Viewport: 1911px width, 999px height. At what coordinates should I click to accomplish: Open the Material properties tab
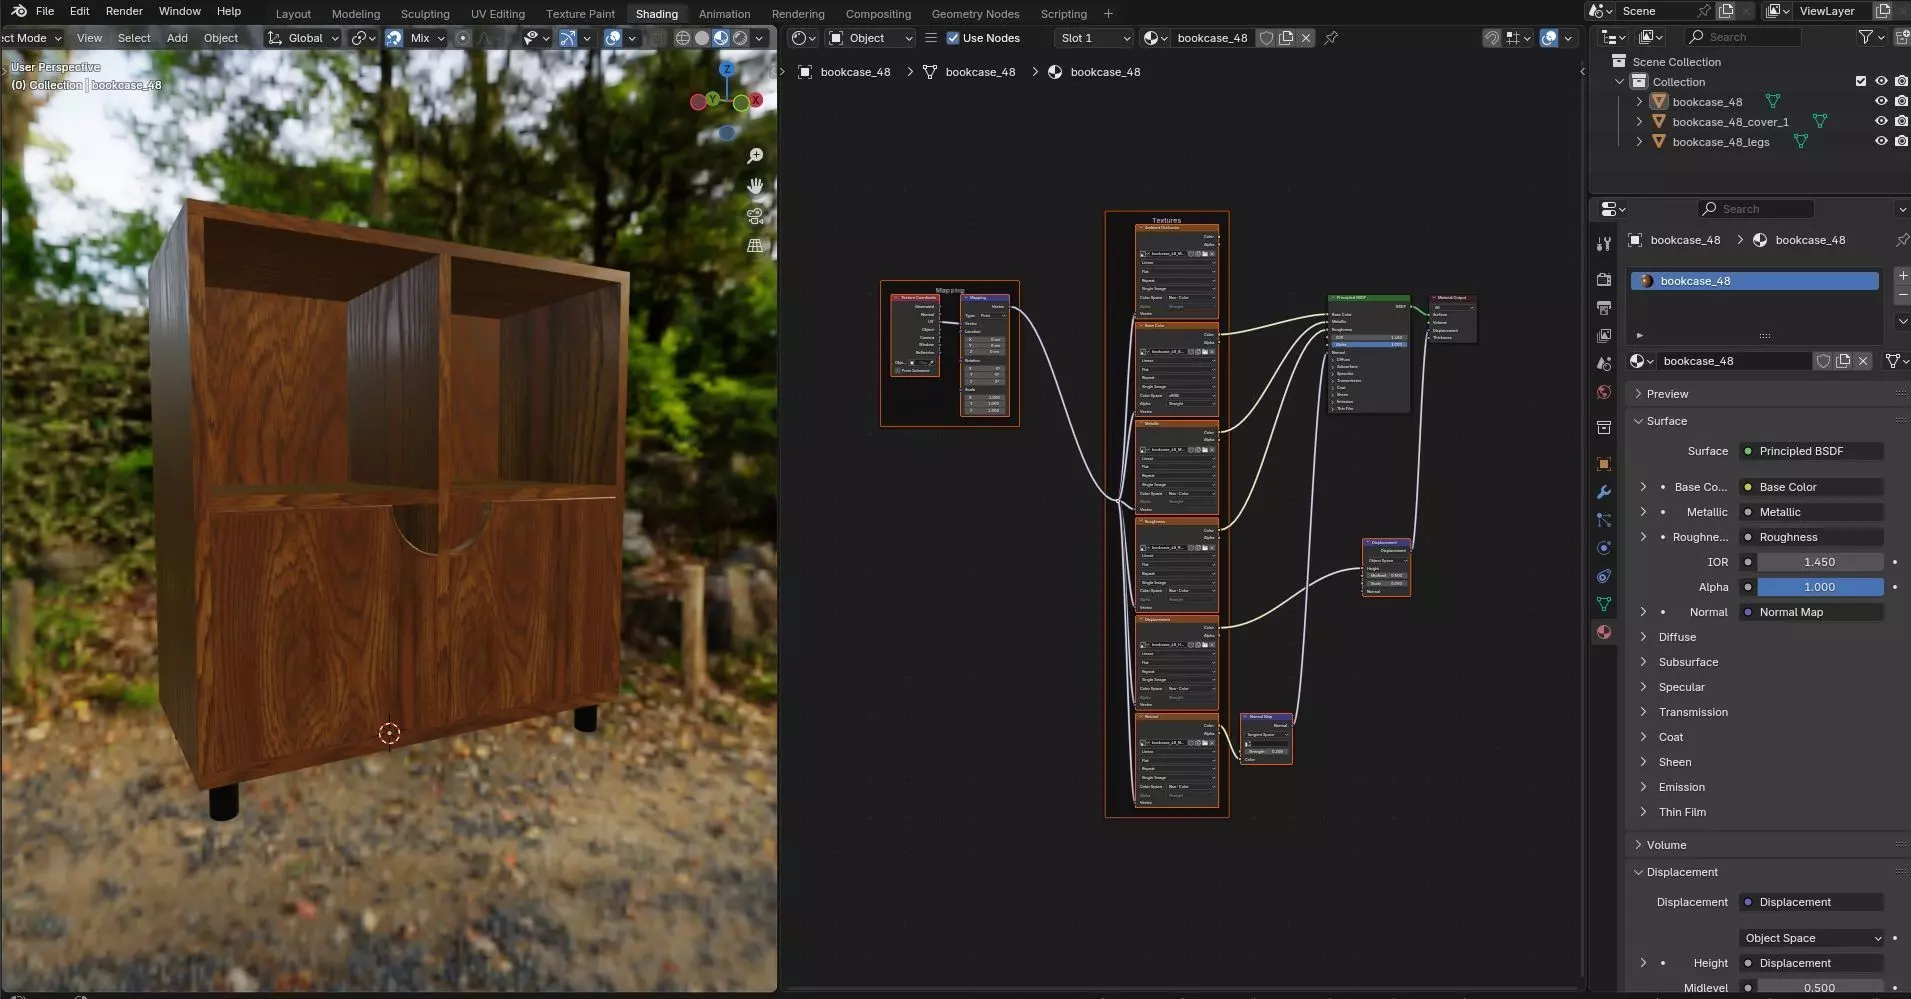[1604, 632]
